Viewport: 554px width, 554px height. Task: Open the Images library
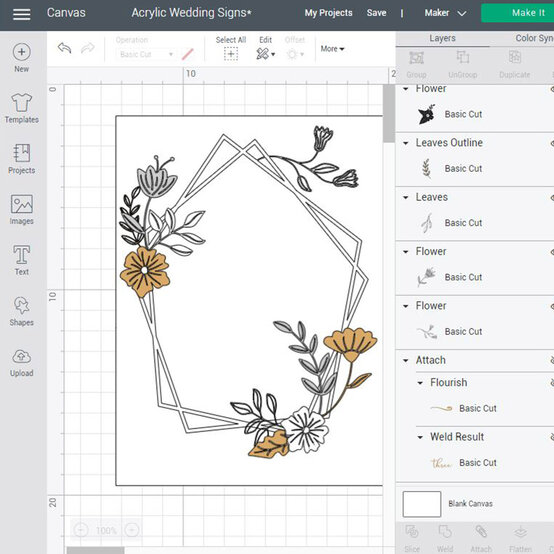[22, 209]
